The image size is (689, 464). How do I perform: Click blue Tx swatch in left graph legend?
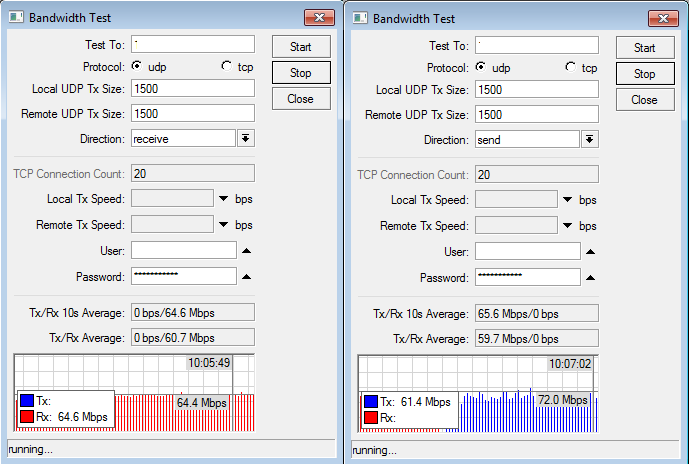(x=27, y=400)
